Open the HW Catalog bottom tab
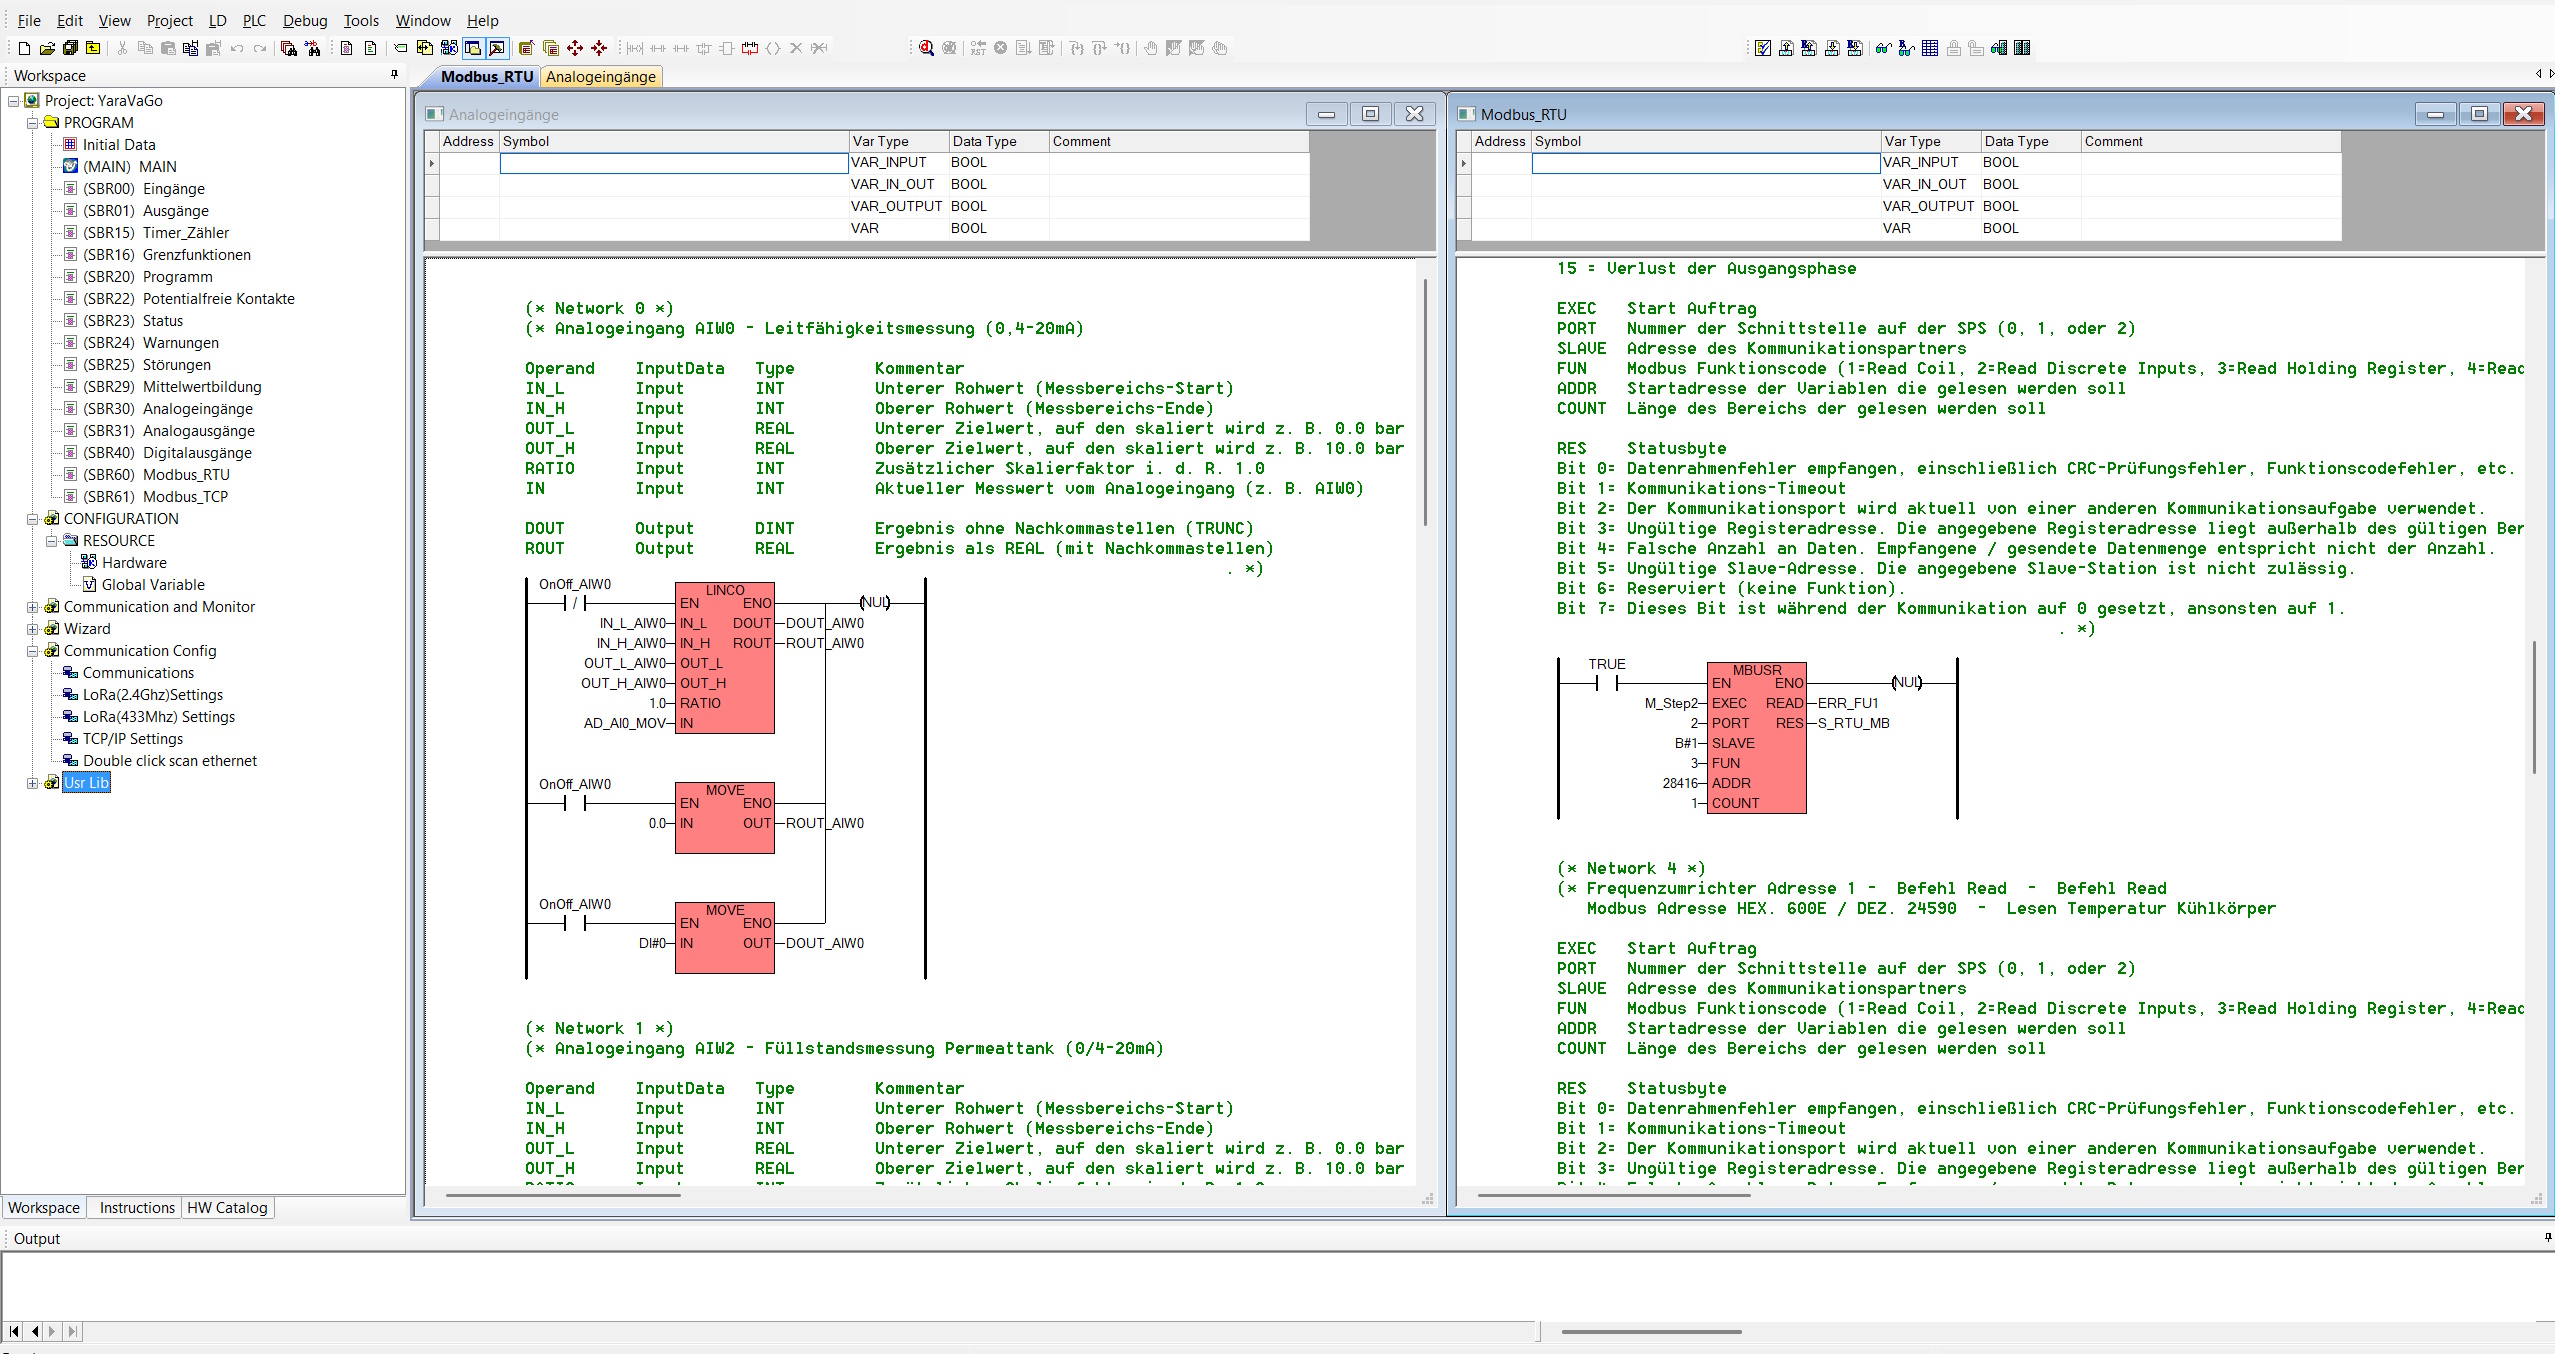Viewport: 2555px width, 1354px height. 227,1207
